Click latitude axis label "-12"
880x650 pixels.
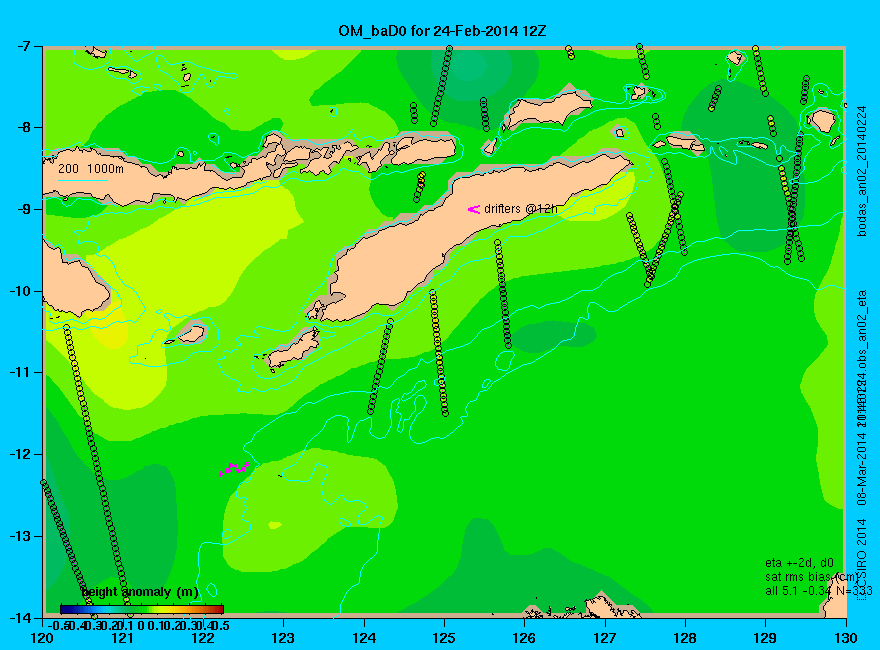coord(22,455)
